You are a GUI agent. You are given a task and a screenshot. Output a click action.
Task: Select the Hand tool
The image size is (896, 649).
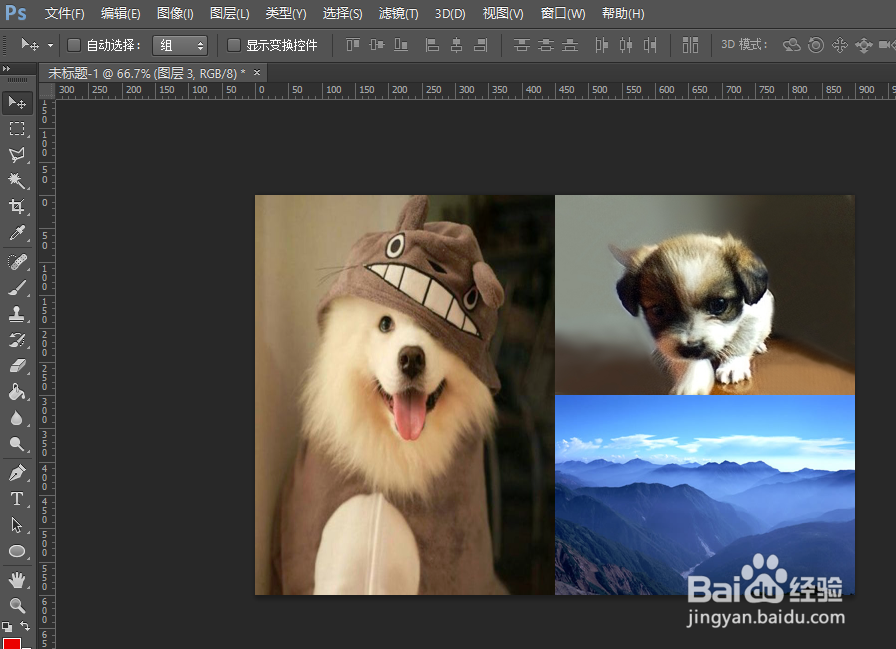[17, 579]
